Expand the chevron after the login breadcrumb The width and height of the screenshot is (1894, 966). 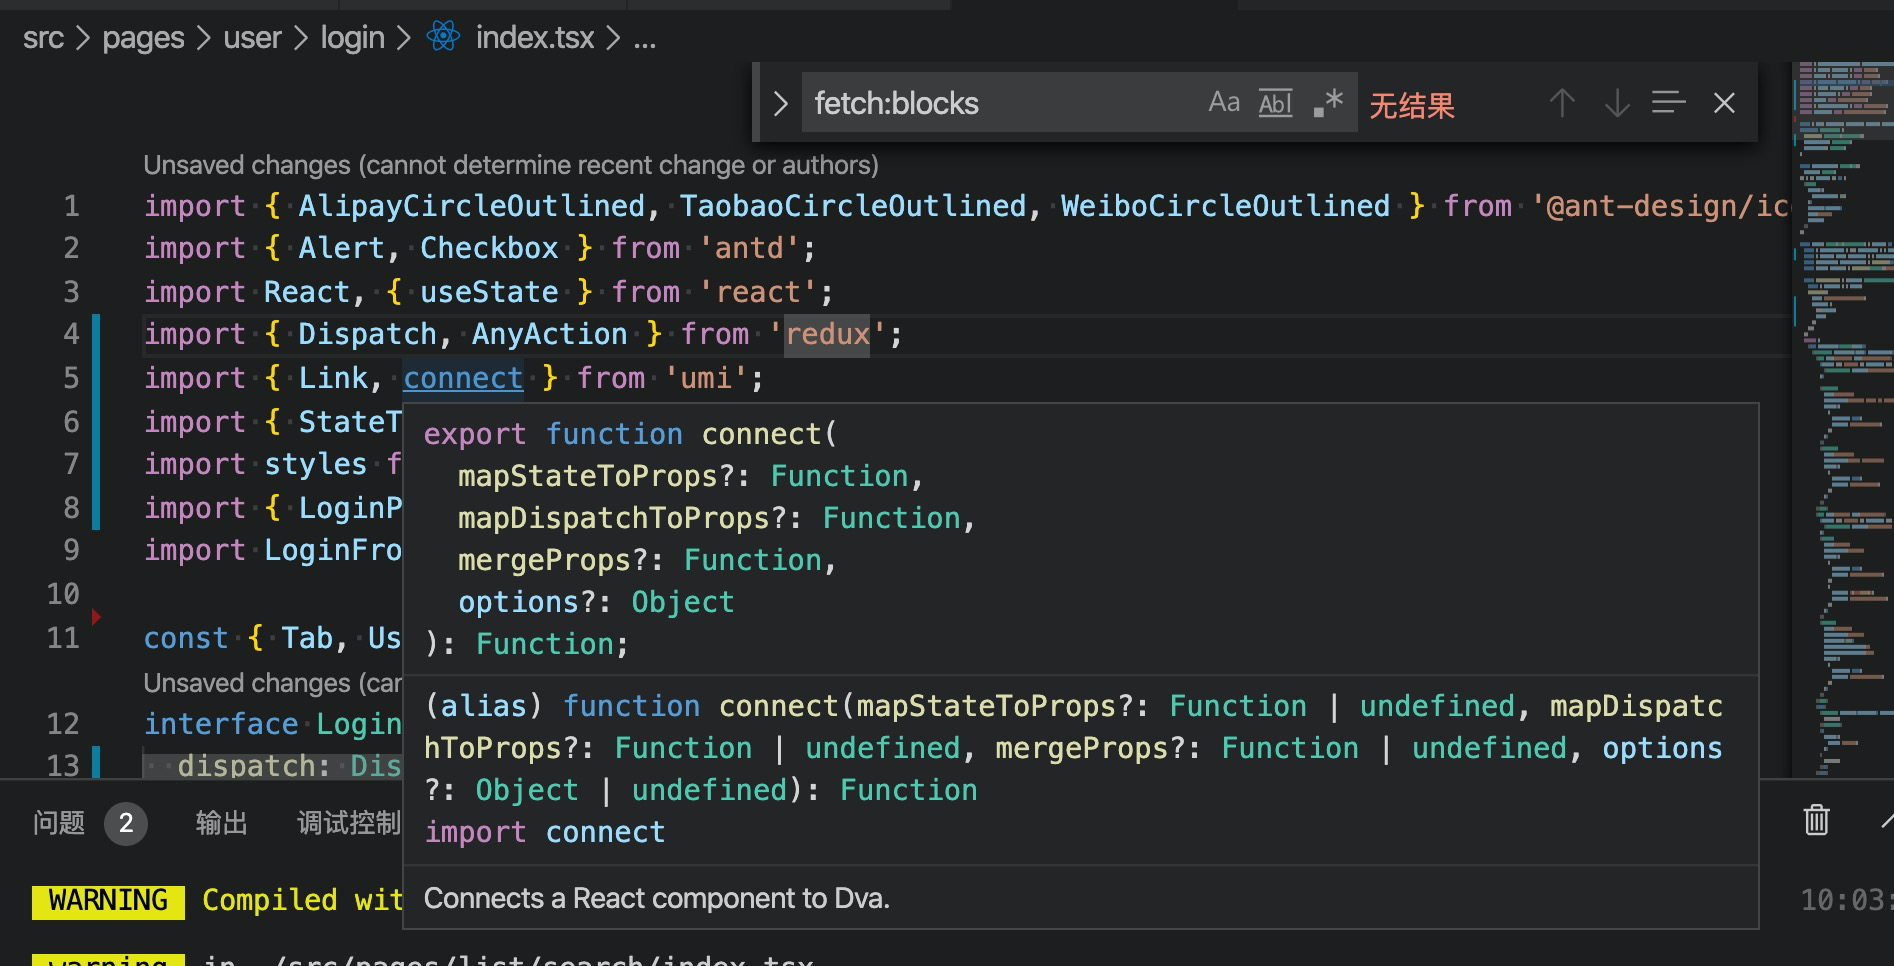click(x=406, y=37)
